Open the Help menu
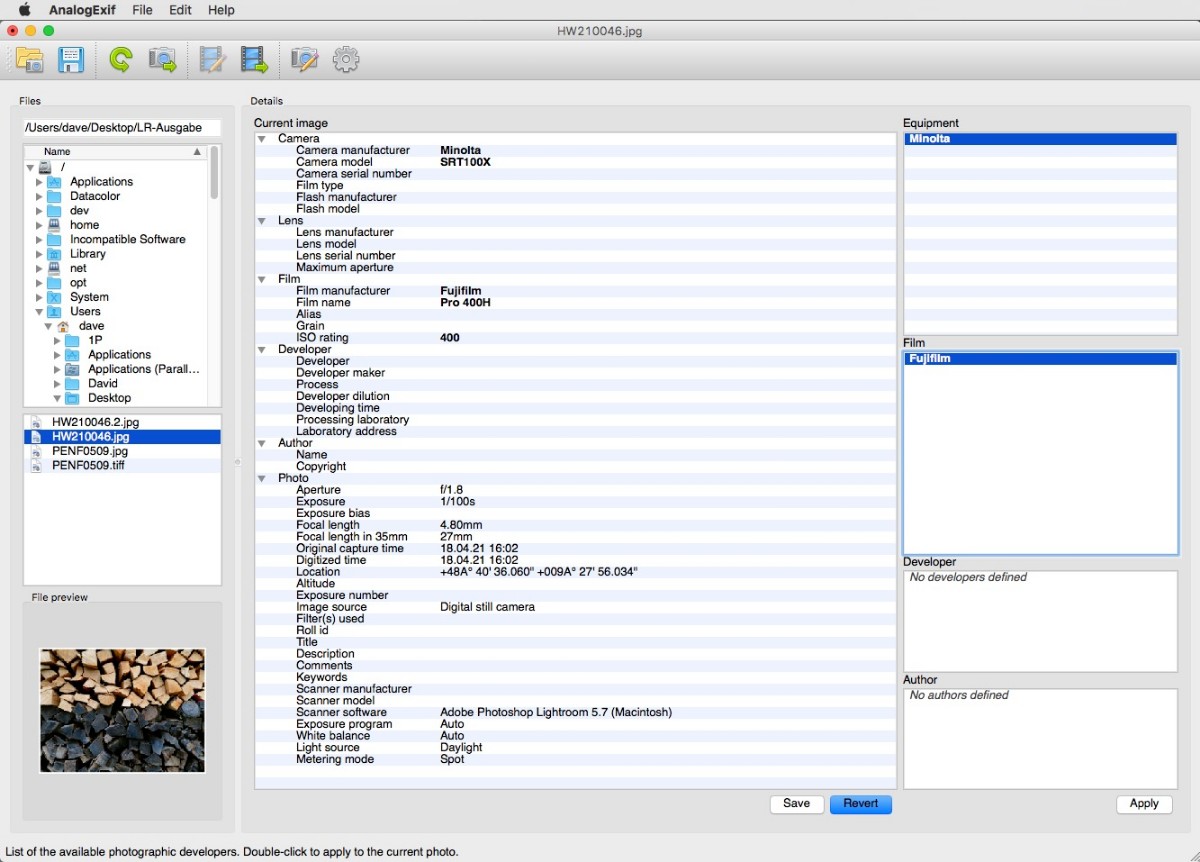This screenshot has height=862, width=1200. tap(221, 10)
